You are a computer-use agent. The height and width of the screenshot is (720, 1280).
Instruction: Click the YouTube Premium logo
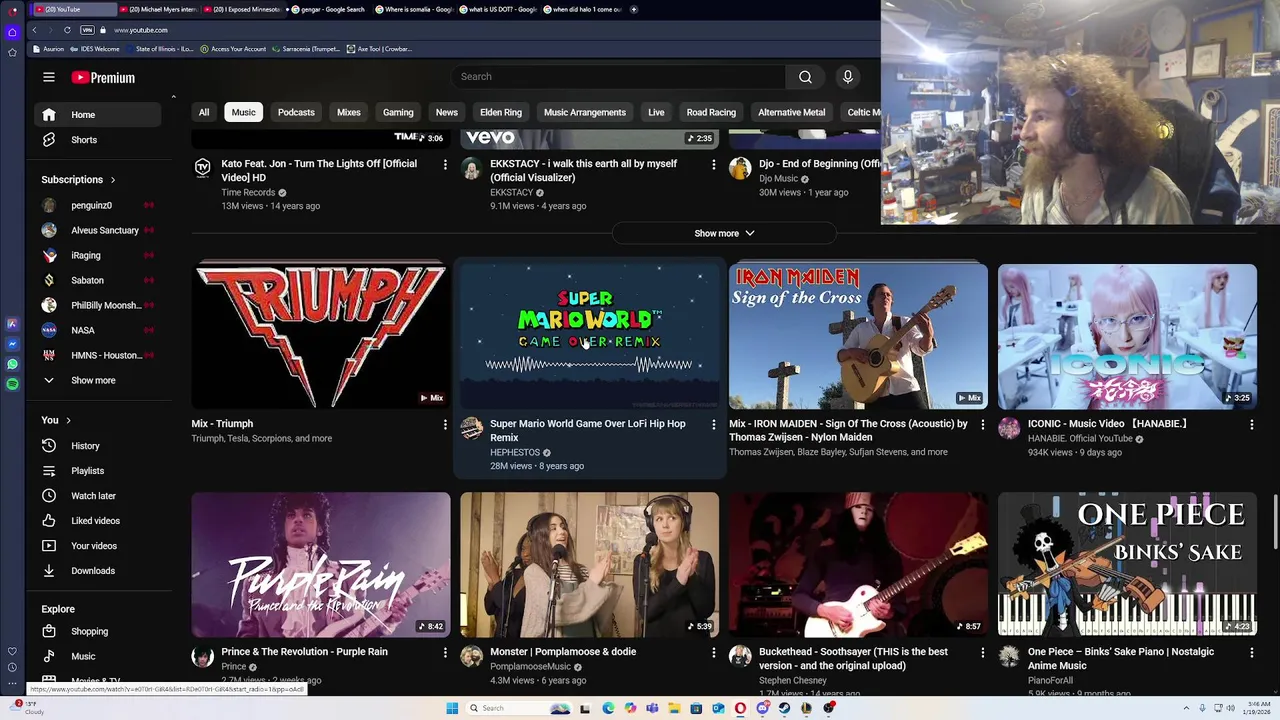point(103,77)
